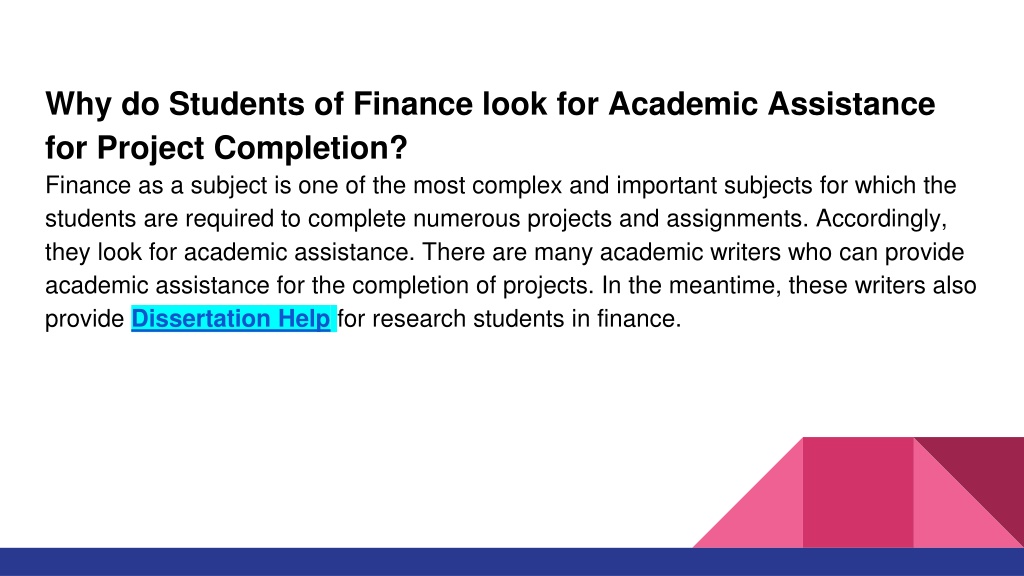1024x576 pixels.
Task: Click 'they look for academic assistance' sentence
Action: click(x=230, y=252)
